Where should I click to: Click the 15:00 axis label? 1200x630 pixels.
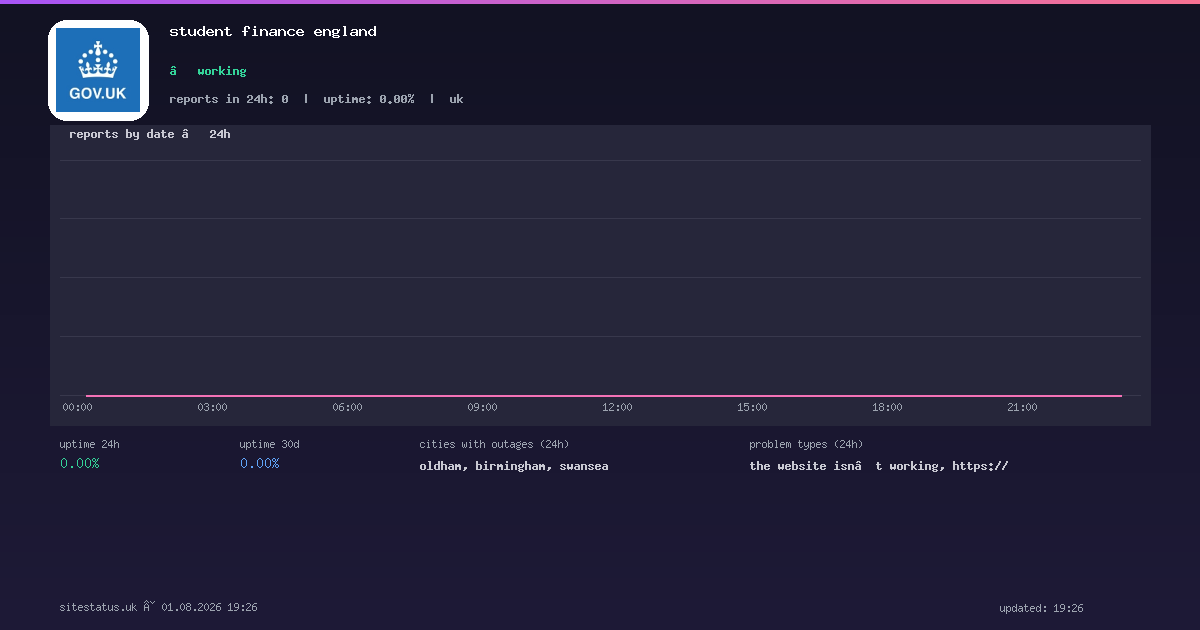752,407
